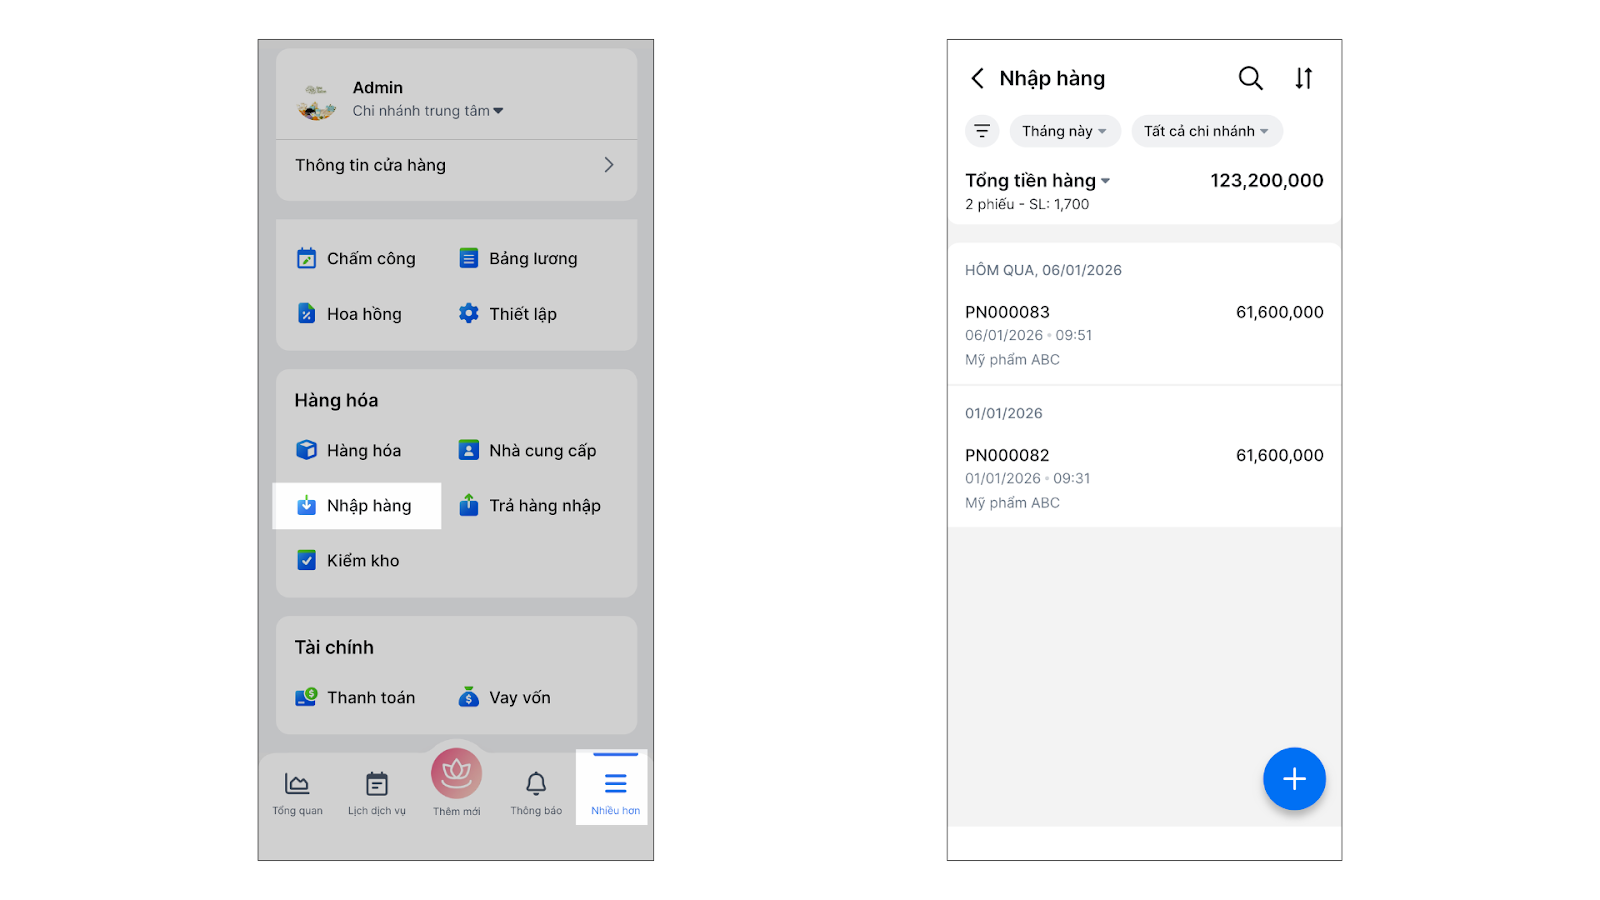Viewport: 1600px width, 900px height.
Task: Switch to Thông báo tab
Action: coord(536,792)
